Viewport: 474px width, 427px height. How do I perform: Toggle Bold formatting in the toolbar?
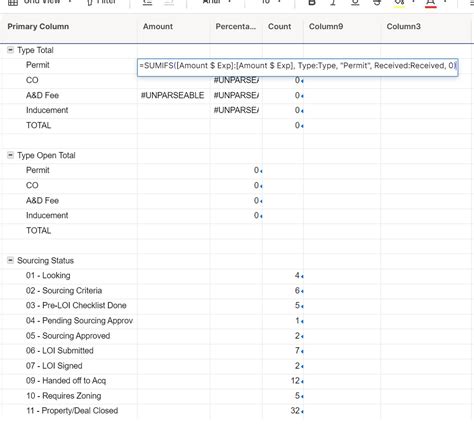(x=312, y=3)
